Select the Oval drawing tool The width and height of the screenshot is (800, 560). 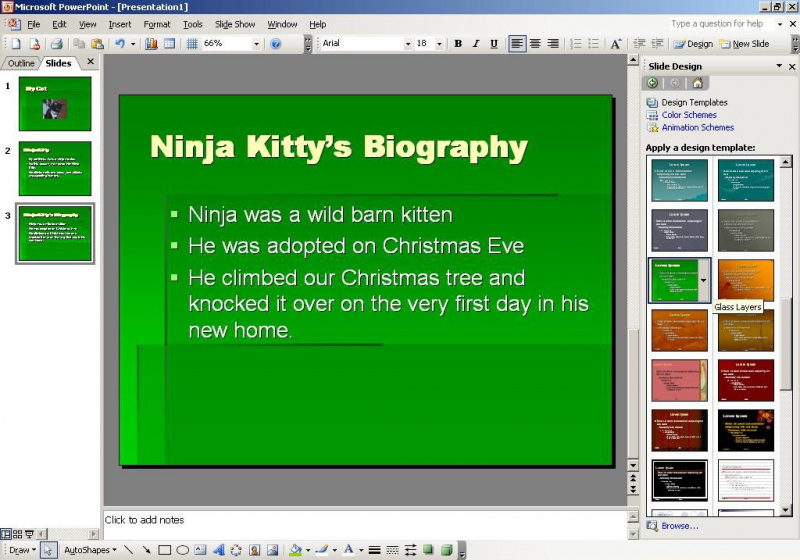[x=183, y=550]
